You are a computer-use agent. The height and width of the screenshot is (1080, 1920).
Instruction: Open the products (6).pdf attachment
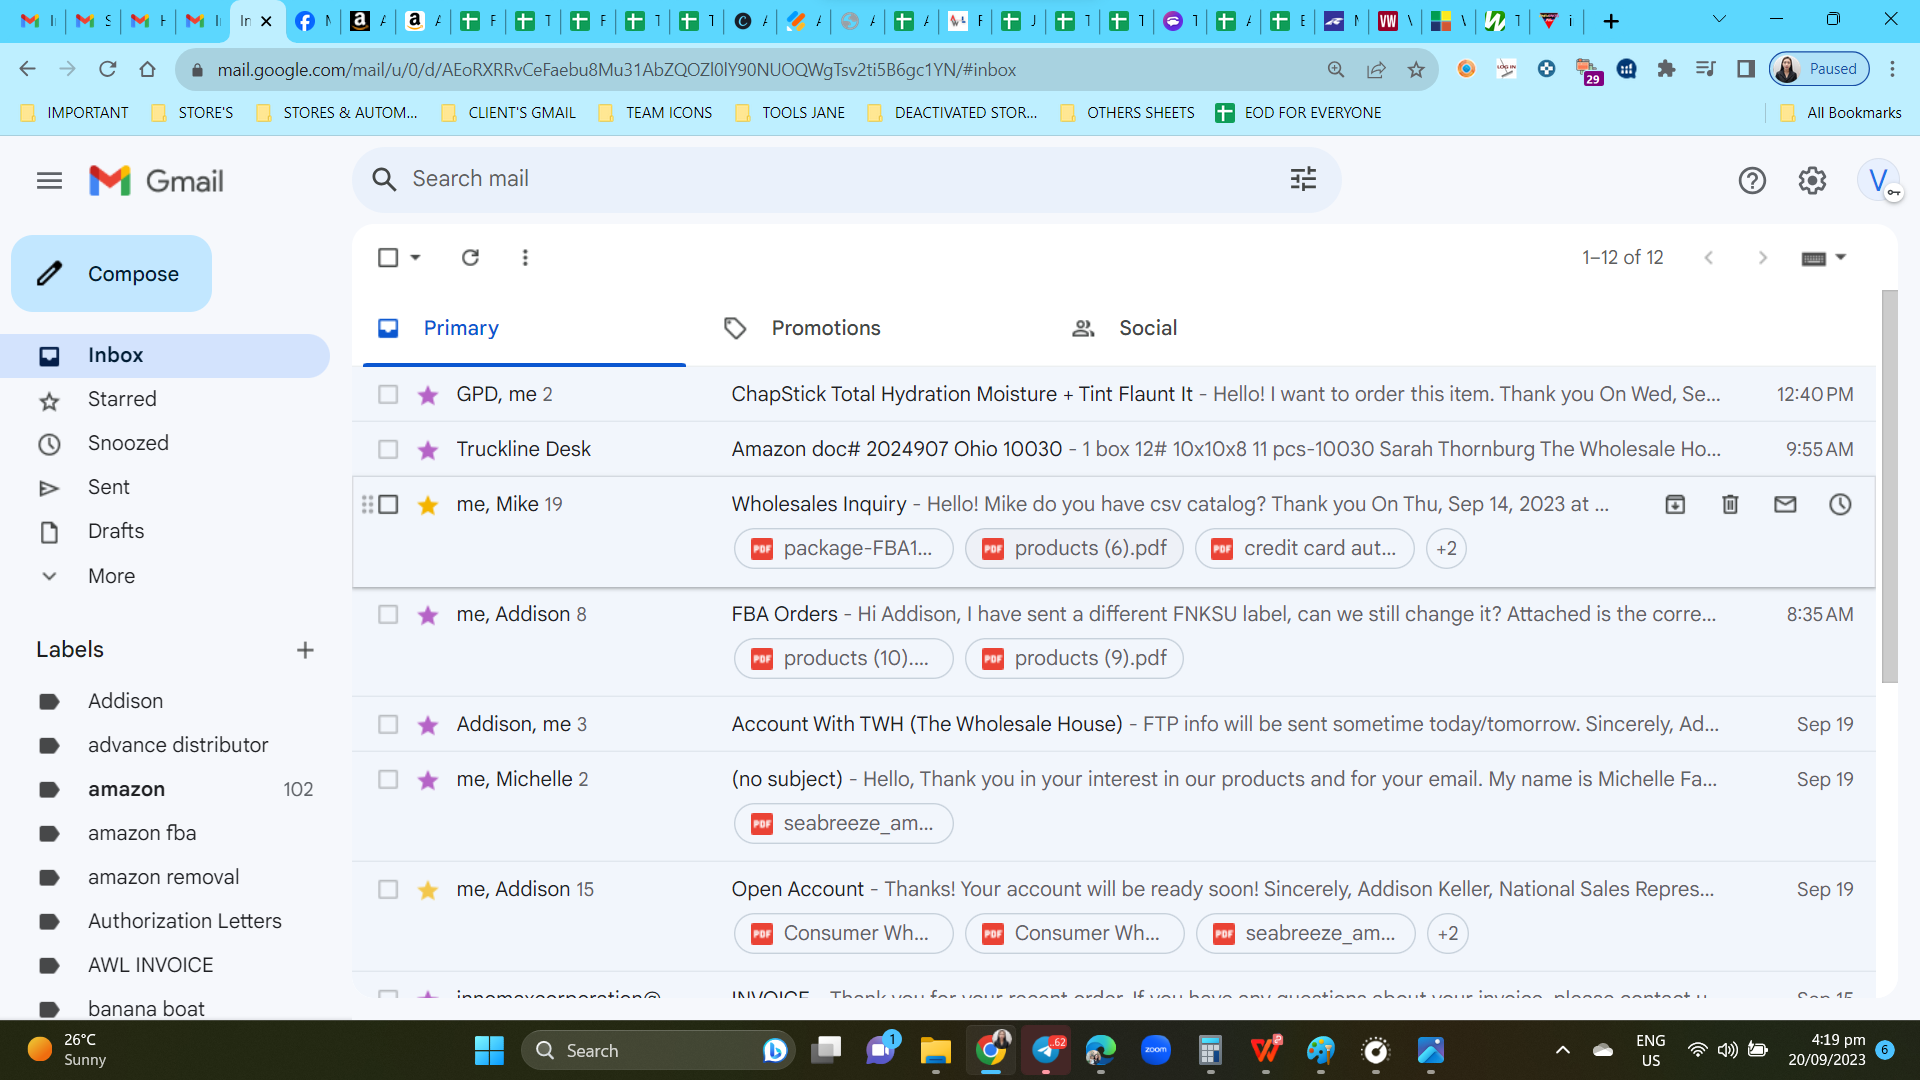pyautogui.click(x=1074, y=548)
